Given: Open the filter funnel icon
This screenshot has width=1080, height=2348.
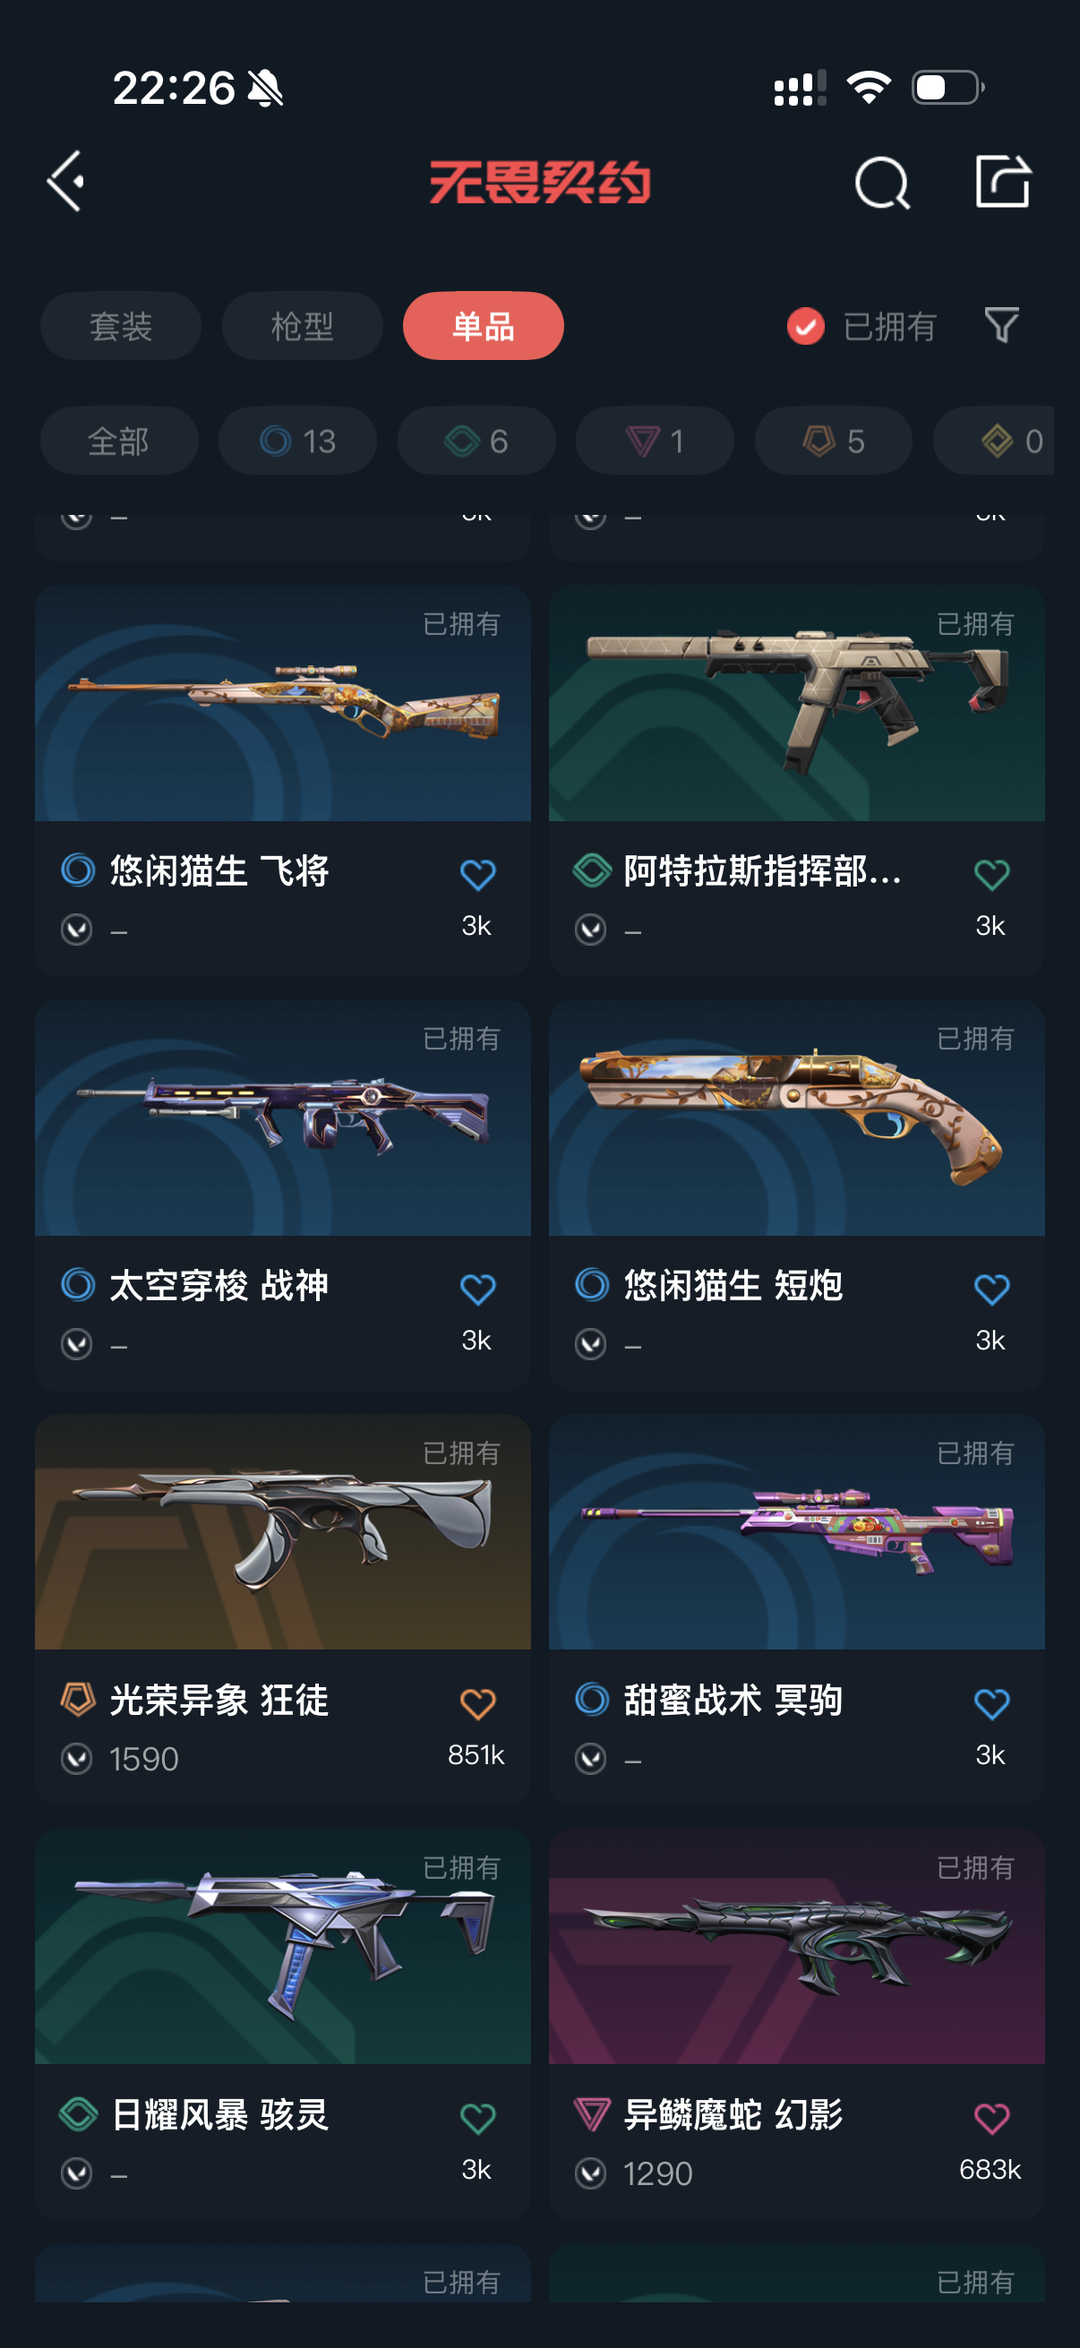Looking at the screenshot, I should [1002, 326].
